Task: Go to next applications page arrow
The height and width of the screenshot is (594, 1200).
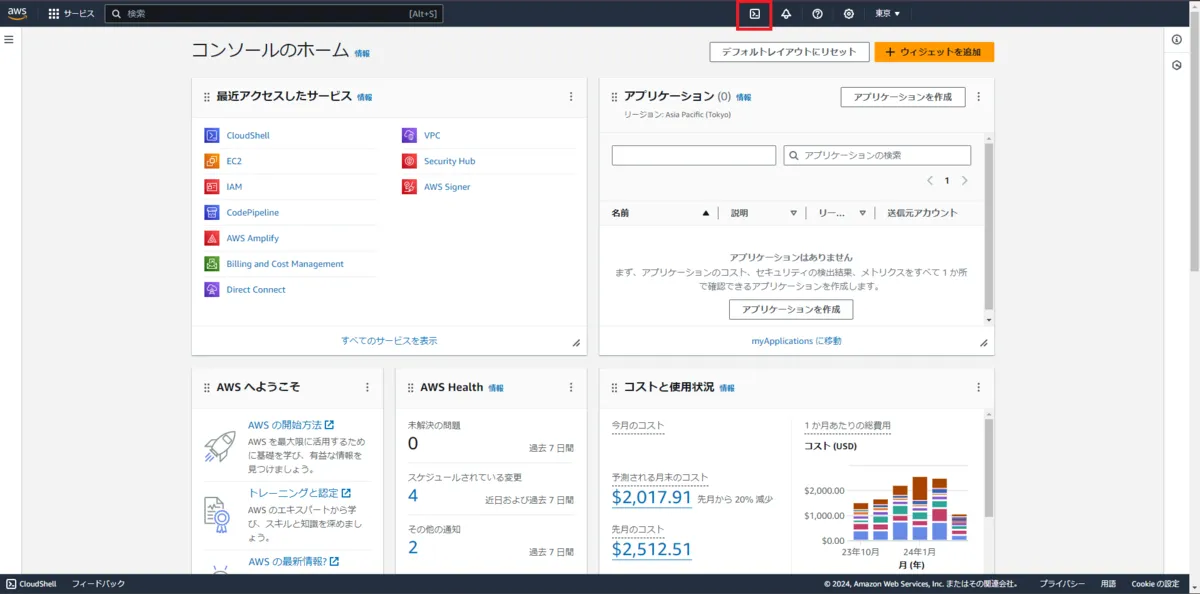Action: tap(965, 181)
